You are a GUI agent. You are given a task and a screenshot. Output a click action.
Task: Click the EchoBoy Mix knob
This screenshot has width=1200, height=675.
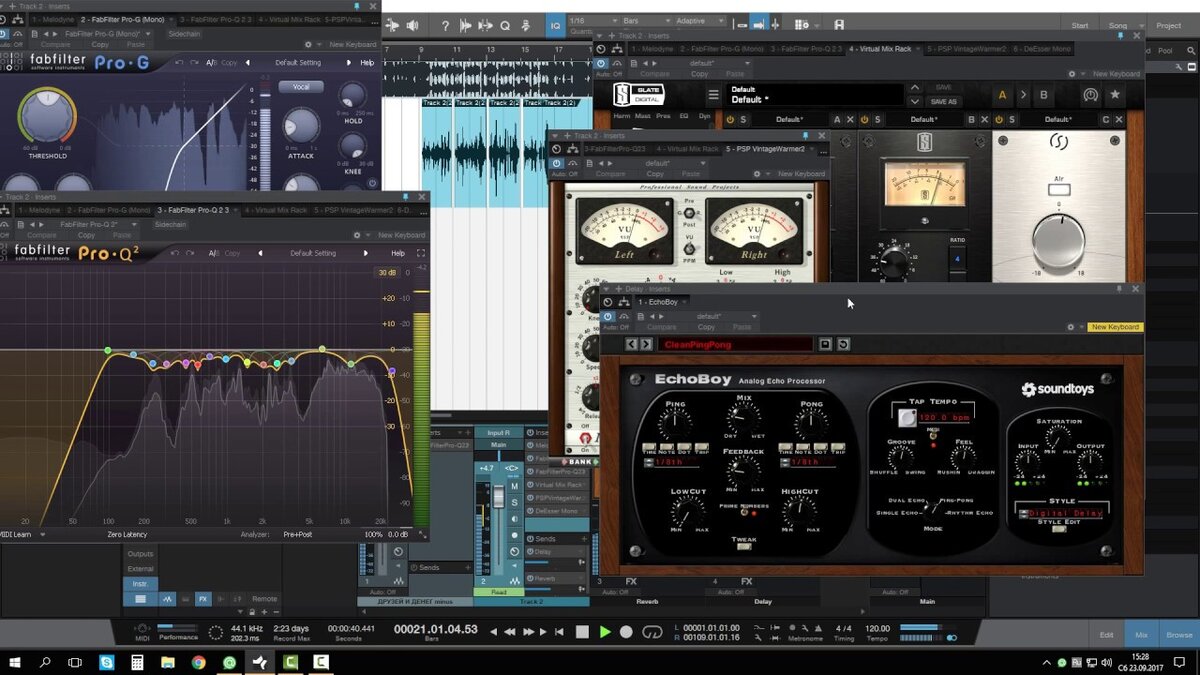[x=744, y=420]
